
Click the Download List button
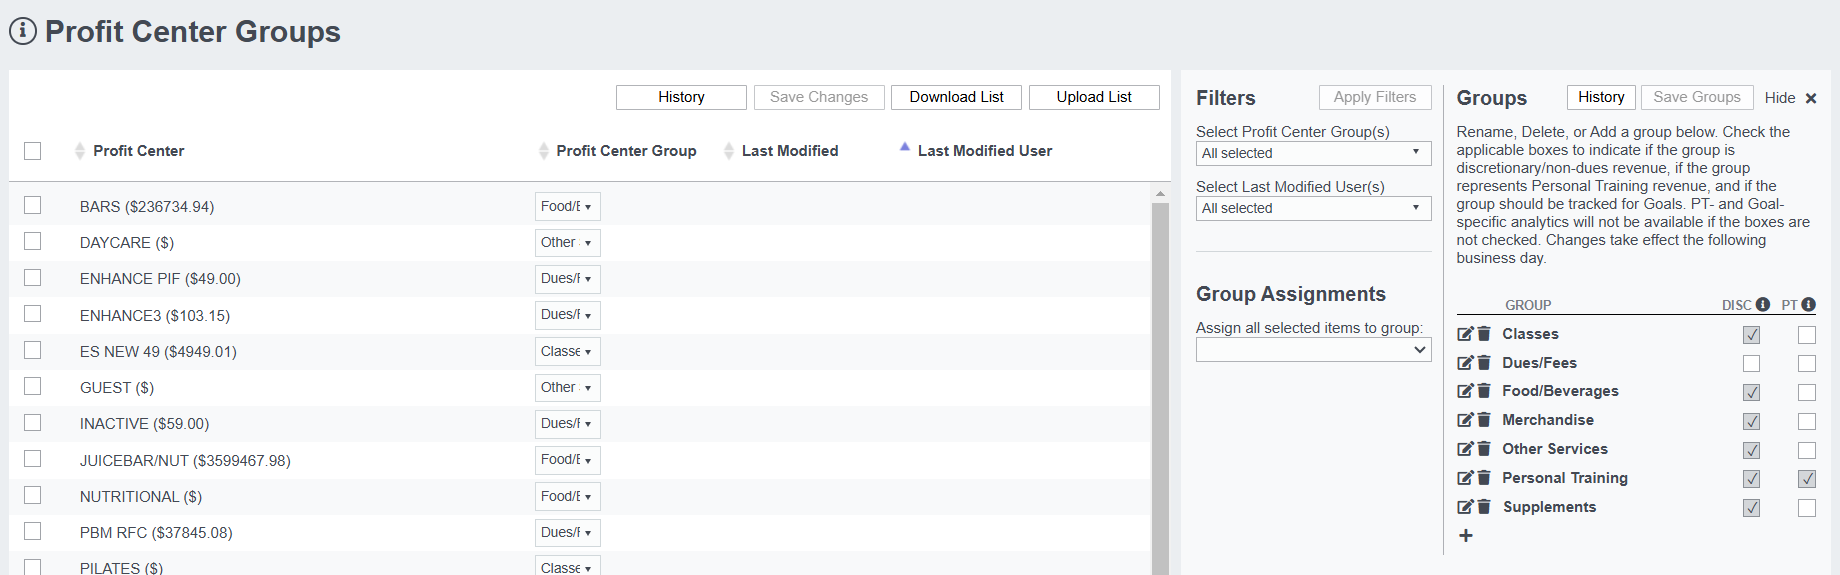[956, 97]
